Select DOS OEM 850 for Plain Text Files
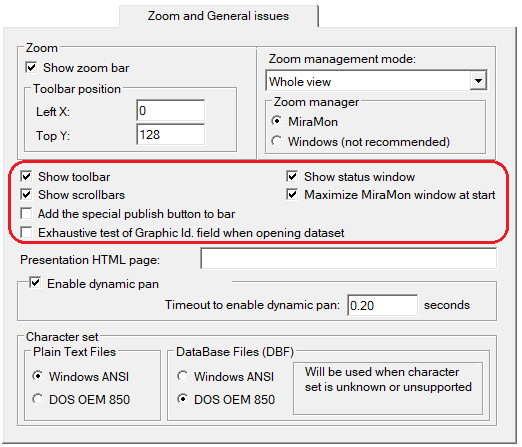This screenshot has width=522, height=447. [38, 399]
